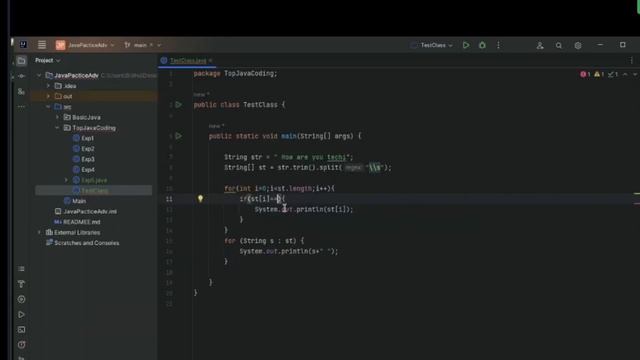Viewport: 640px width, 360px height.
Task: Open the Commit tool window icon
Action: click(22, 76)
